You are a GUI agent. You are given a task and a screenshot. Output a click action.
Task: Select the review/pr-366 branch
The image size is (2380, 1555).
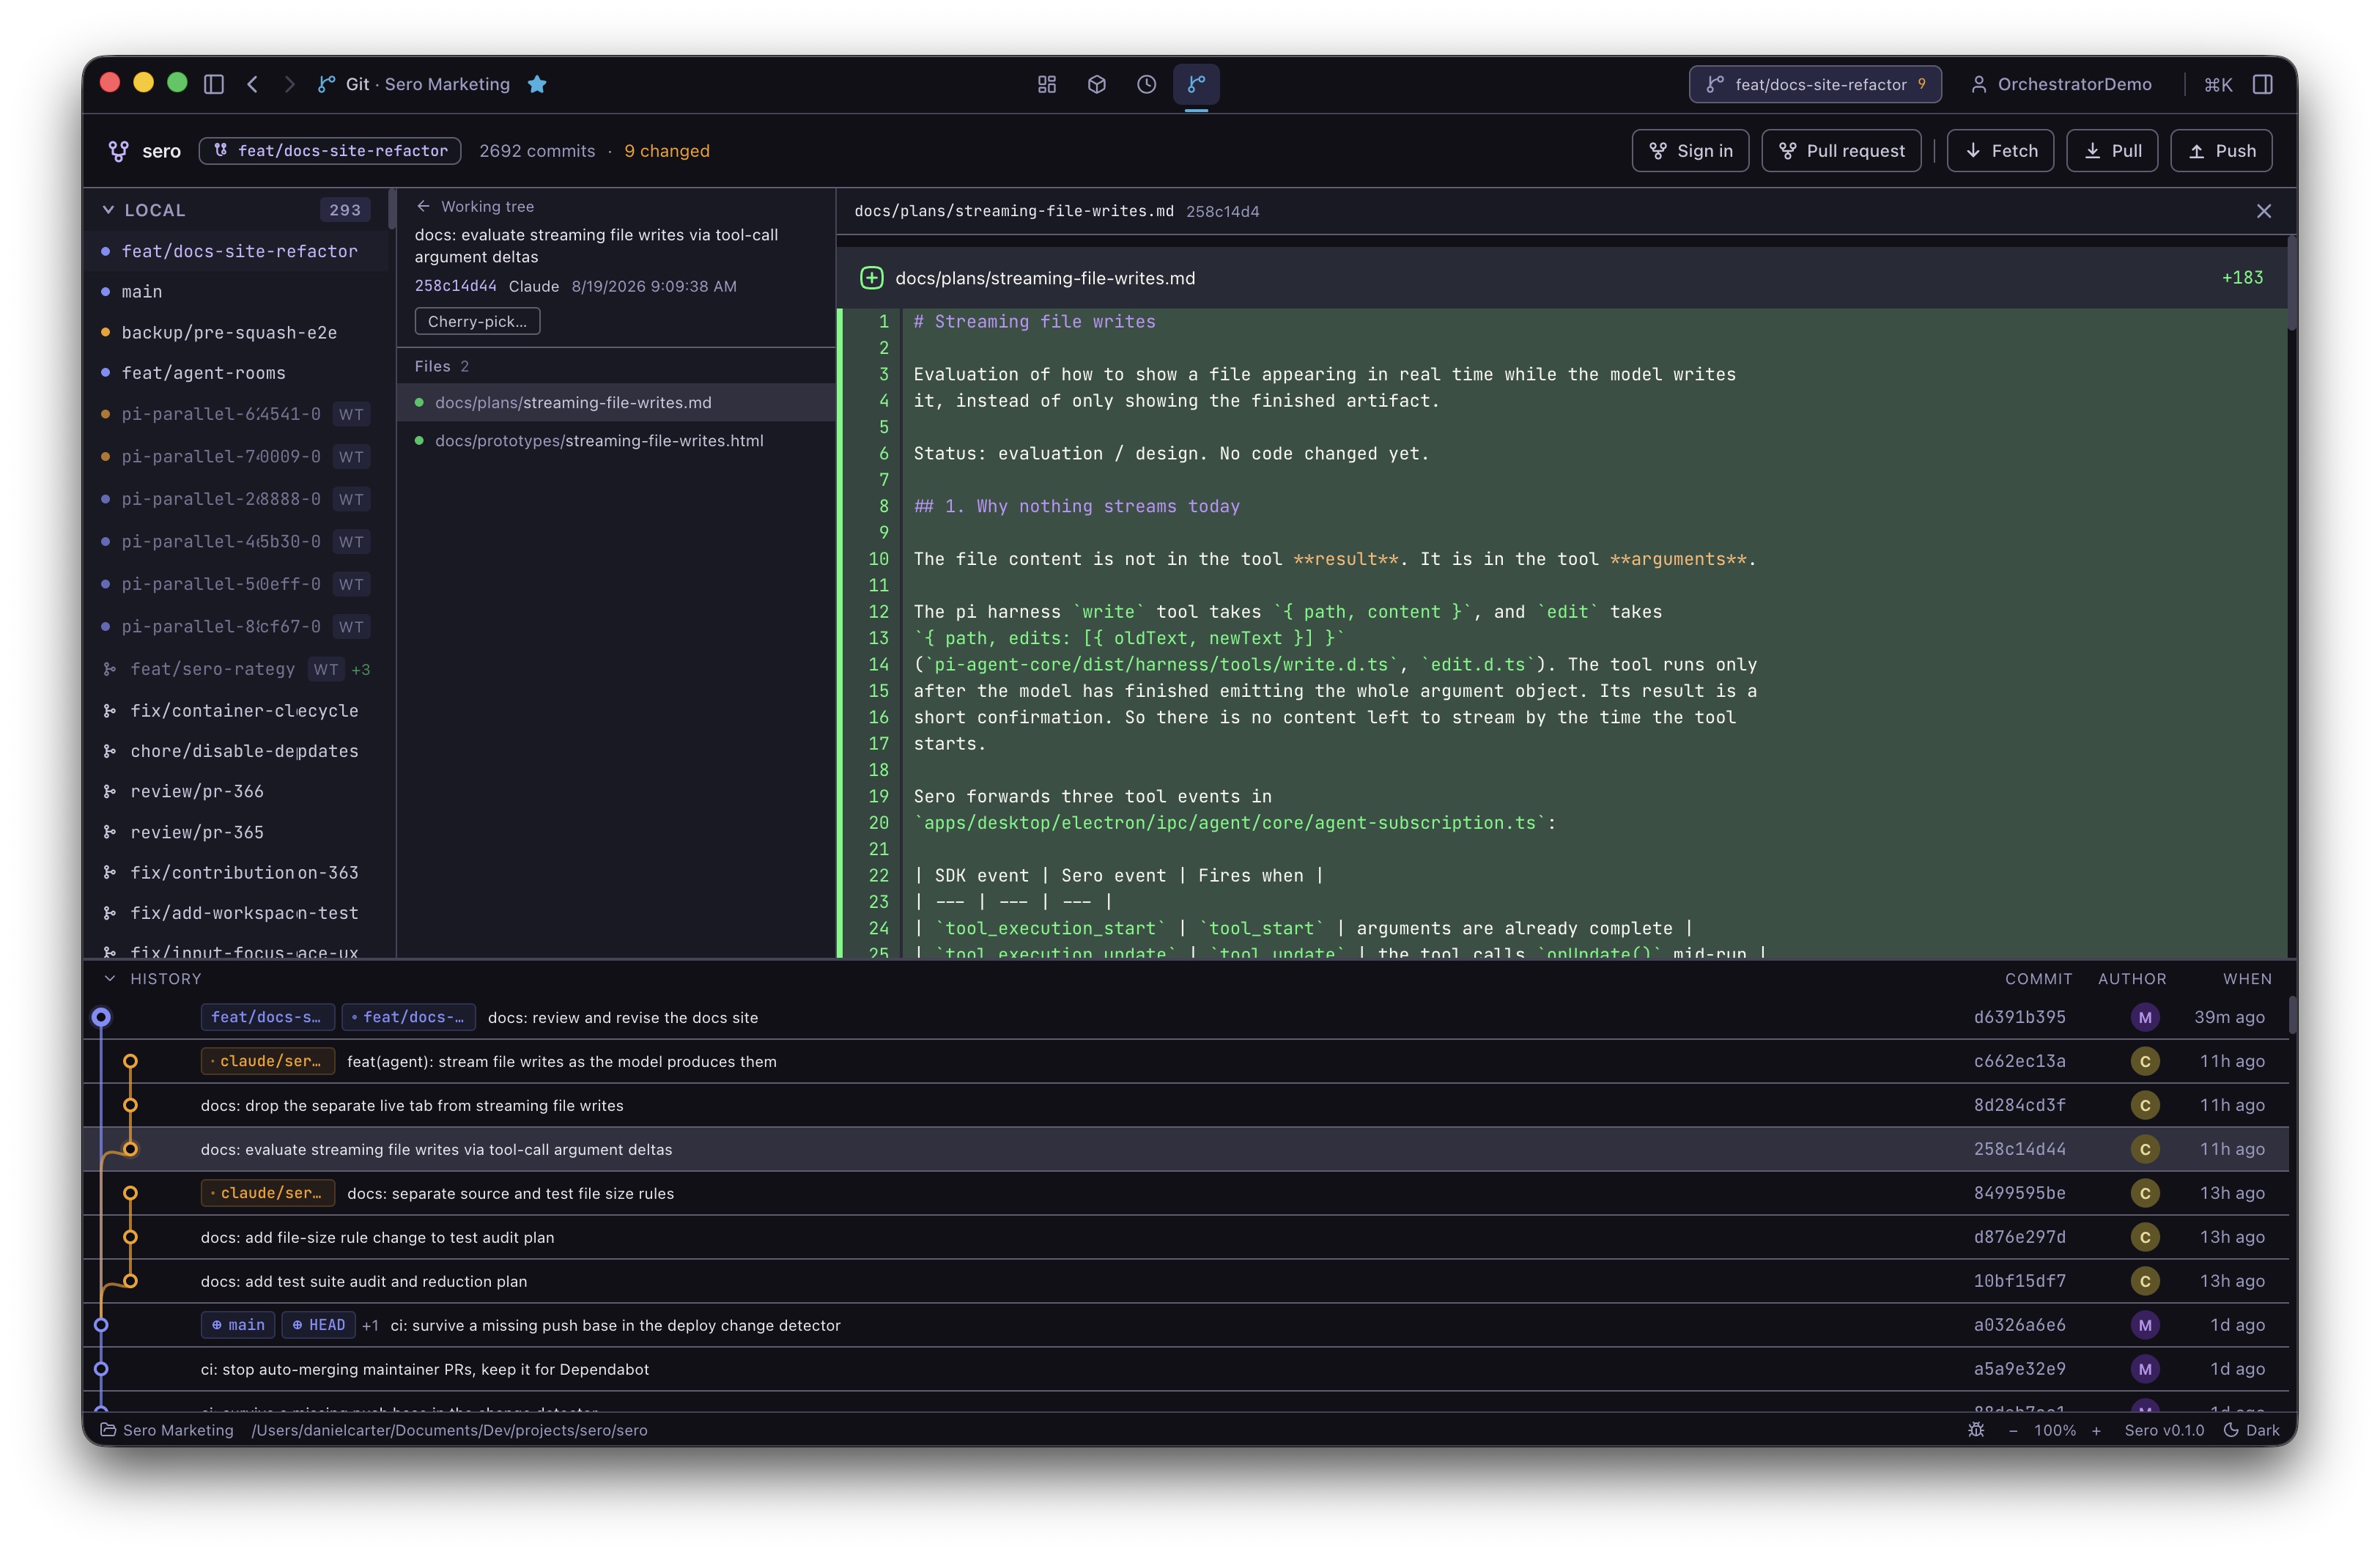[x=236, y=792]
